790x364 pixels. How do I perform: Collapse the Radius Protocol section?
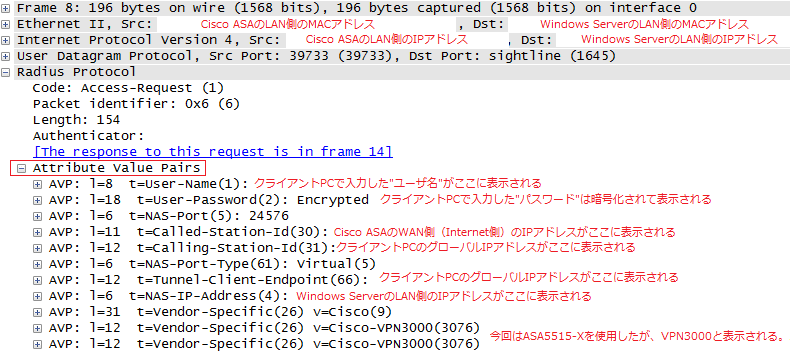pyautogui.click(x=5, y=72)
